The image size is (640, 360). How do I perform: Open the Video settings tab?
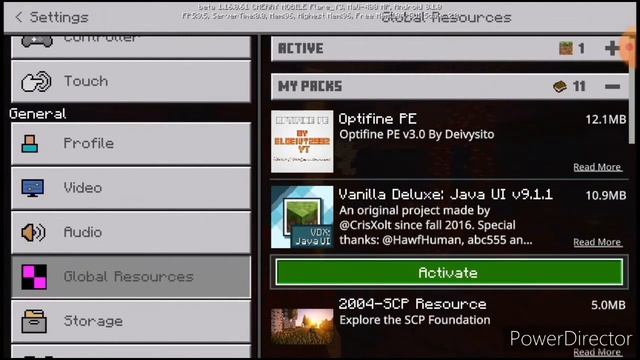pyautogui.click(x=131, y=188)
